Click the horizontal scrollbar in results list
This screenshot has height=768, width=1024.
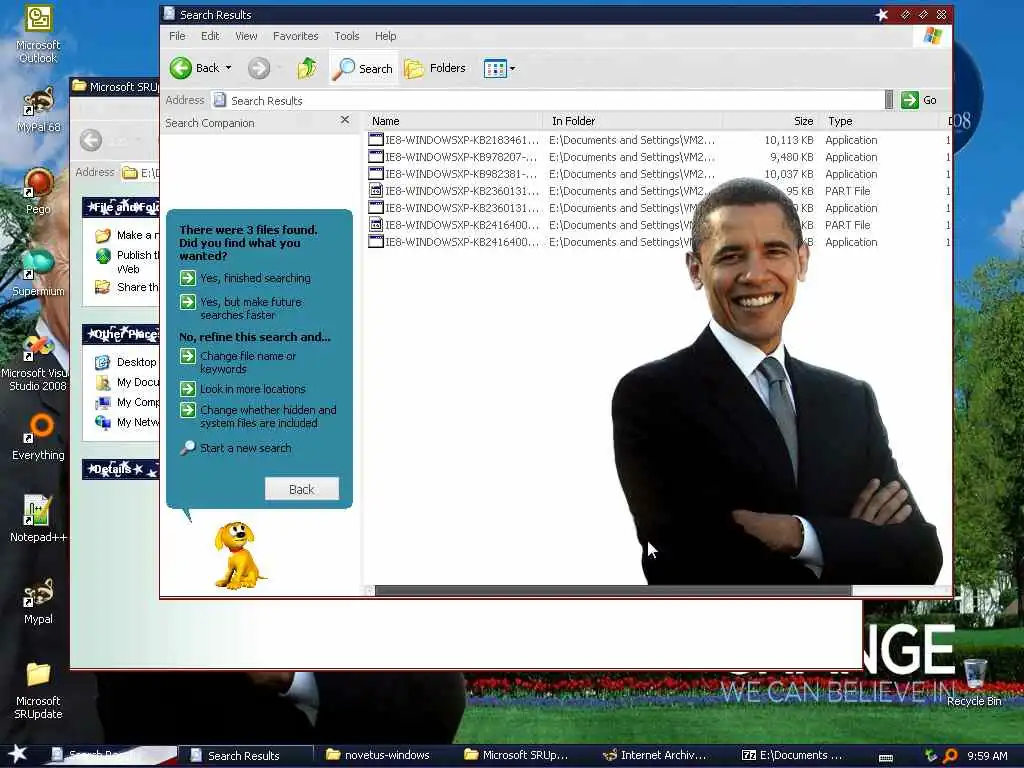click(x=613, y=590)
